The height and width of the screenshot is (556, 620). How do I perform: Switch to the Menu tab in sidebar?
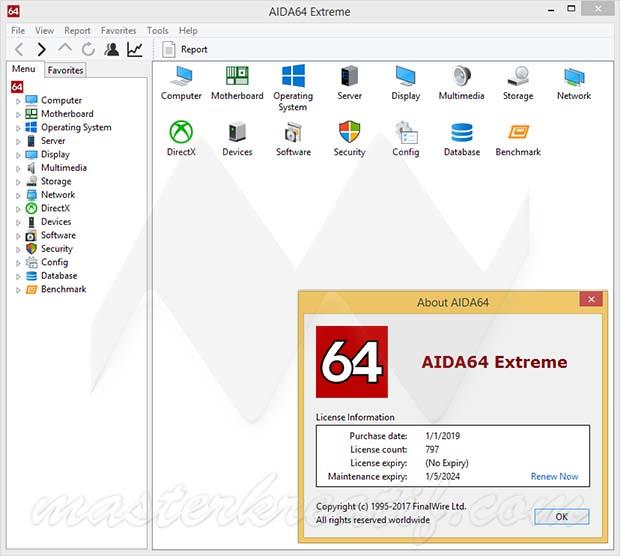click(x=23, y=69)
